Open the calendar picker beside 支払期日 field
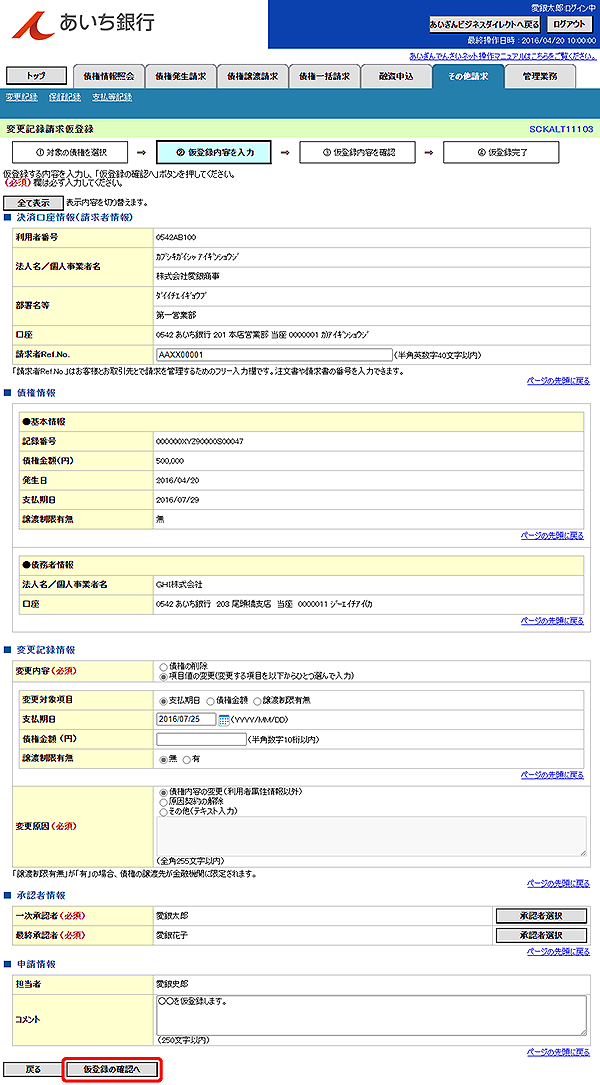Viewport: 600px width, 1085px height. (x=224, y=720)
